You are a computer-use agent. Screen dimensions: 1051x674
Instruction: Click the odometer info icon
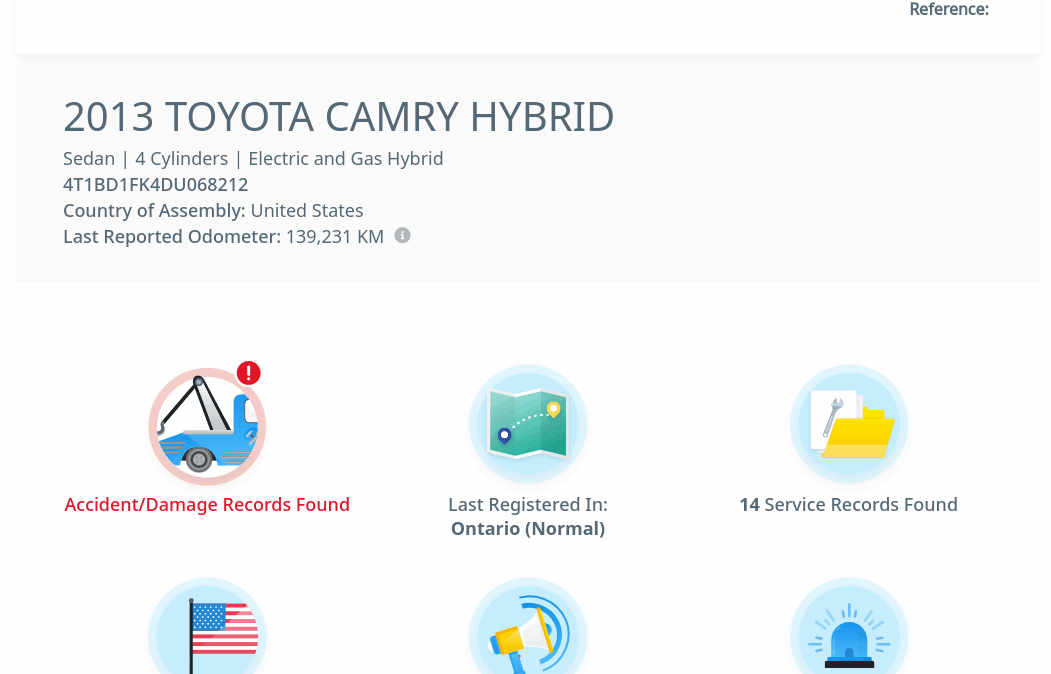click(x=402, y=235)
